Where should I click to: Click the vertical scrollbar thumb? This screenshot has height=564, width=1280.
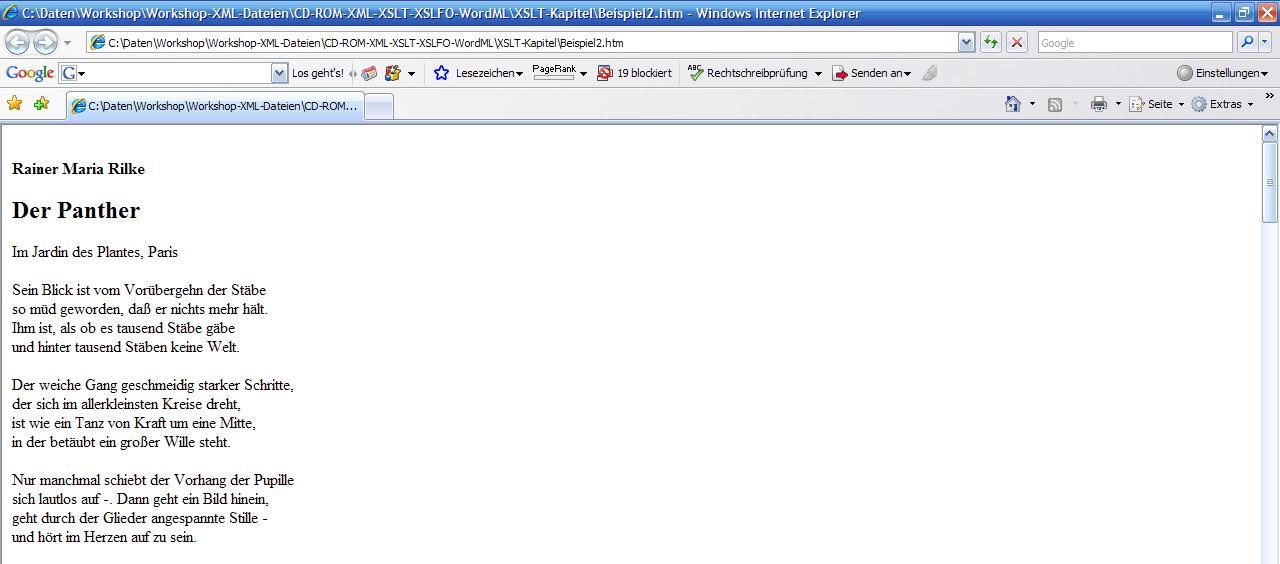1270,182
